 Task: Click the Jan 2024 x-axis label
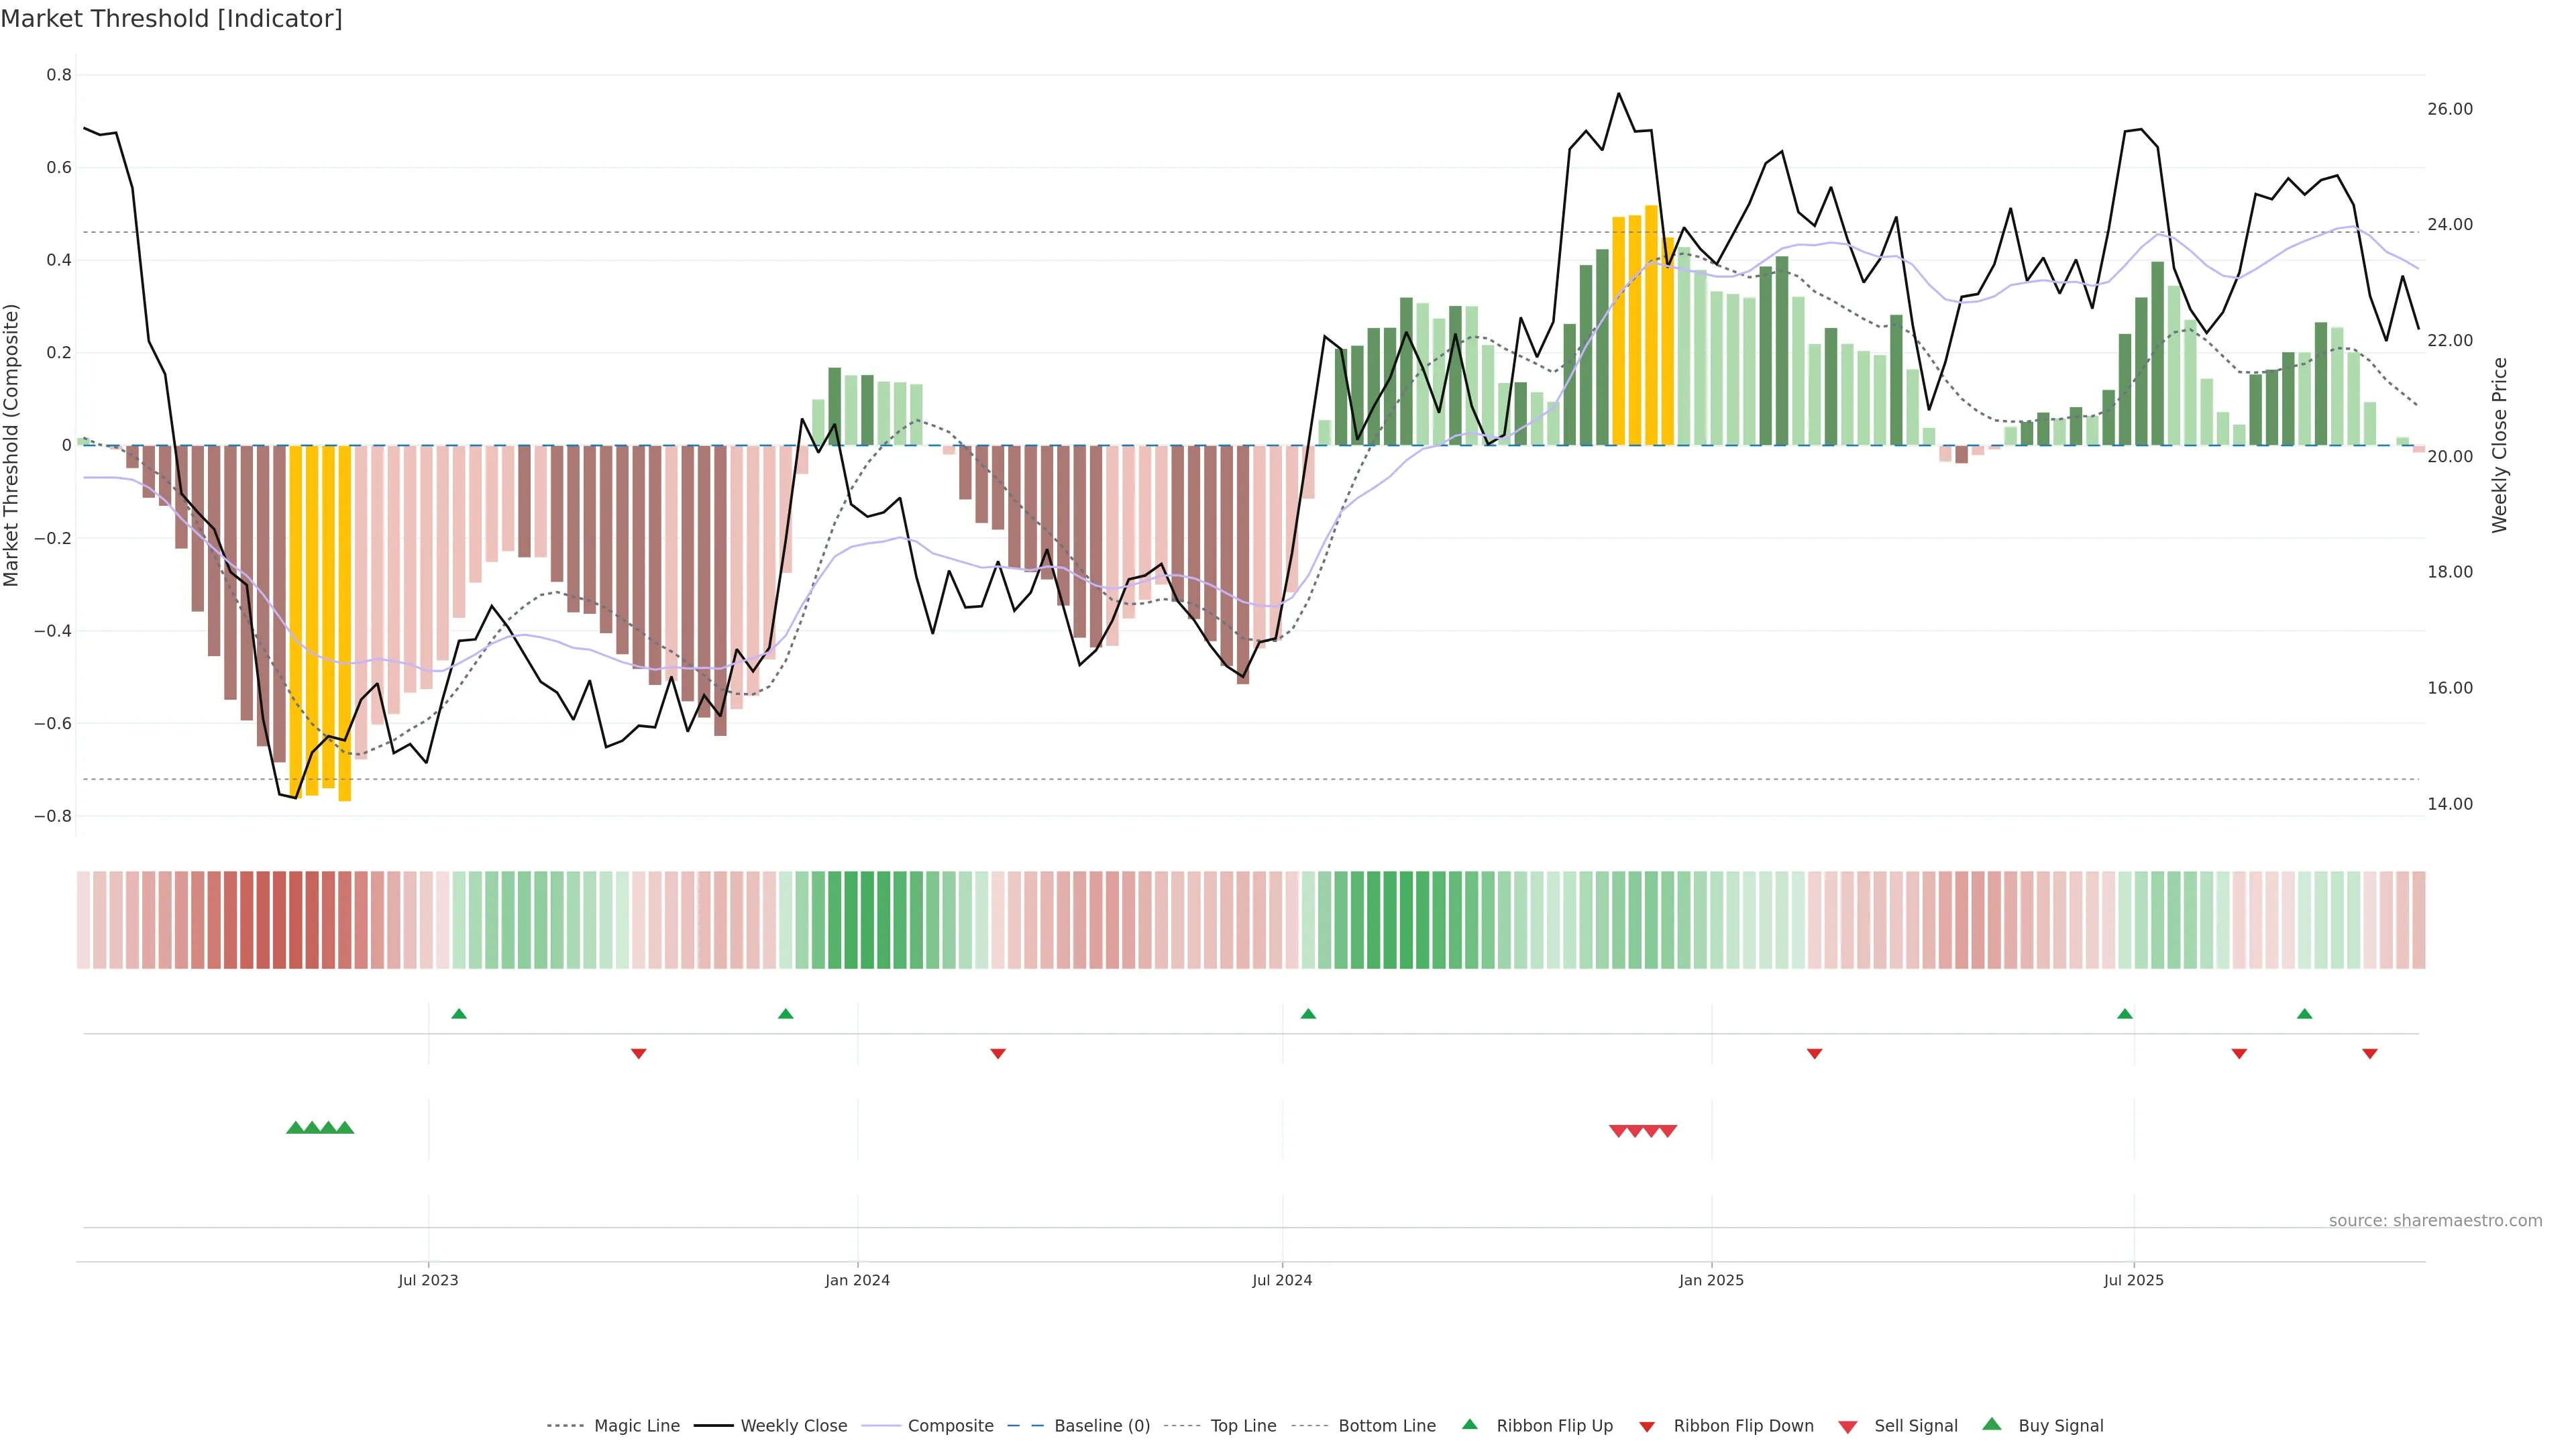[857, 1280]
